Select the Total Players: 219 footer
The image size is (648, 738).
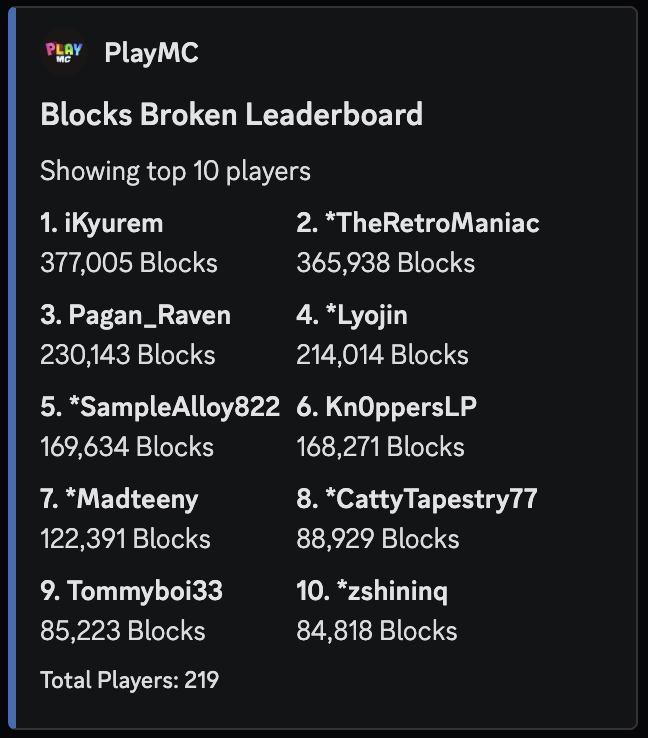(x=129, y=680)
